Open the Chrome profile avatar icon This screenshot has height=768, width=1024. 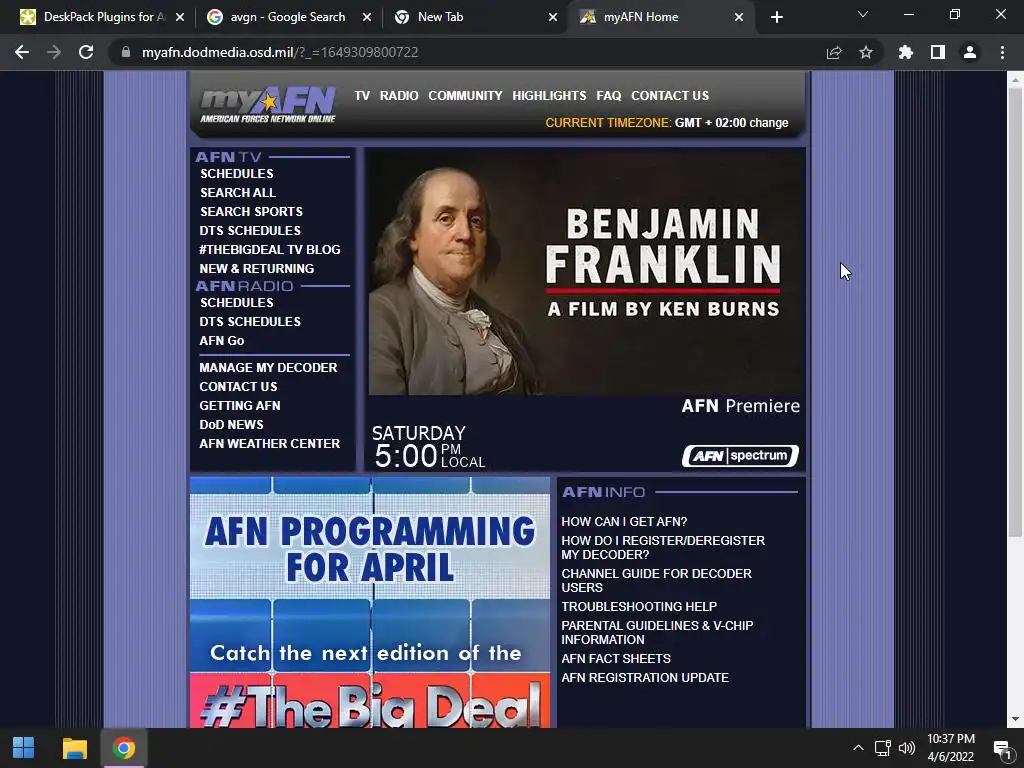click(x=970, y=52)
